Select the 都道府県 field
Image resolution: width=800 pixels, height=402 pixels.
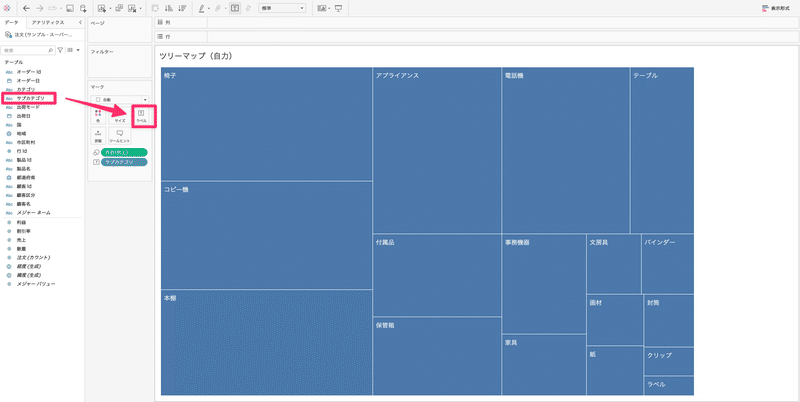click(26, 177)
